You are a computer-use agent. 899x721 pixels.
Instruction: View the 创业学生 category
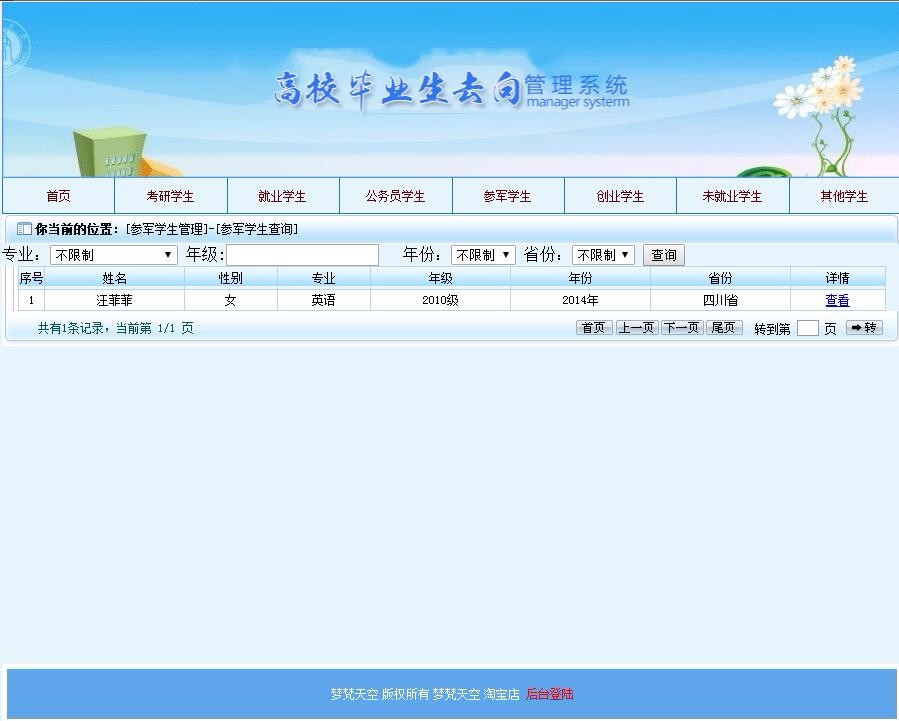(x=621, y=196)
